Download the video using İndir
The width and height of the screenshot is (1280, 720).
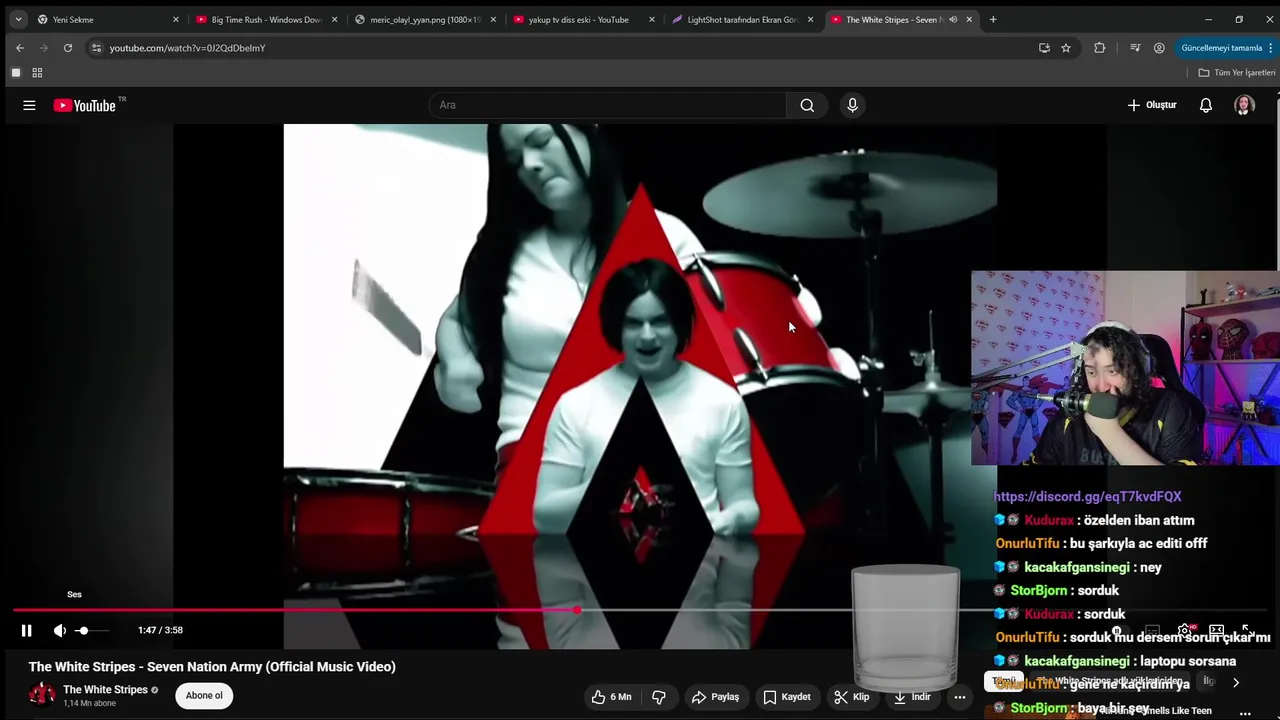point(912,697)
